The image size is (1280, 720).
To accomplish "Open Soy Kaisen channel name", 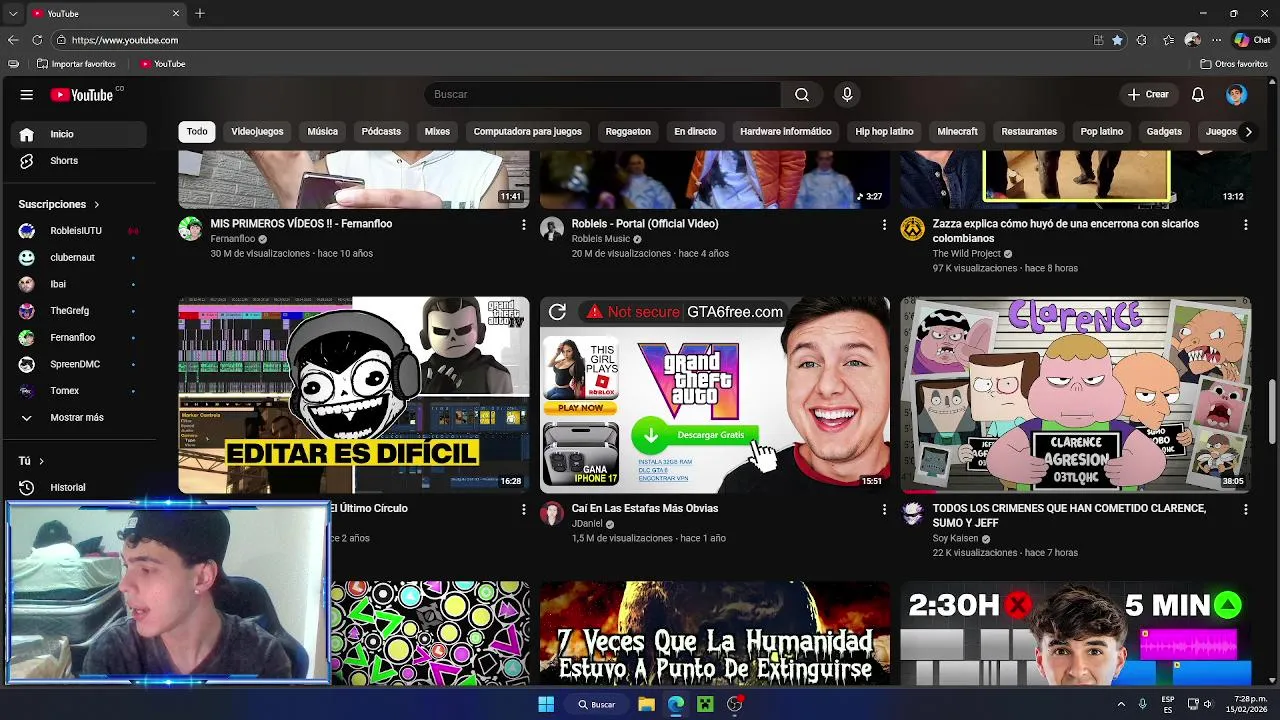I will (x=955, y=539).
